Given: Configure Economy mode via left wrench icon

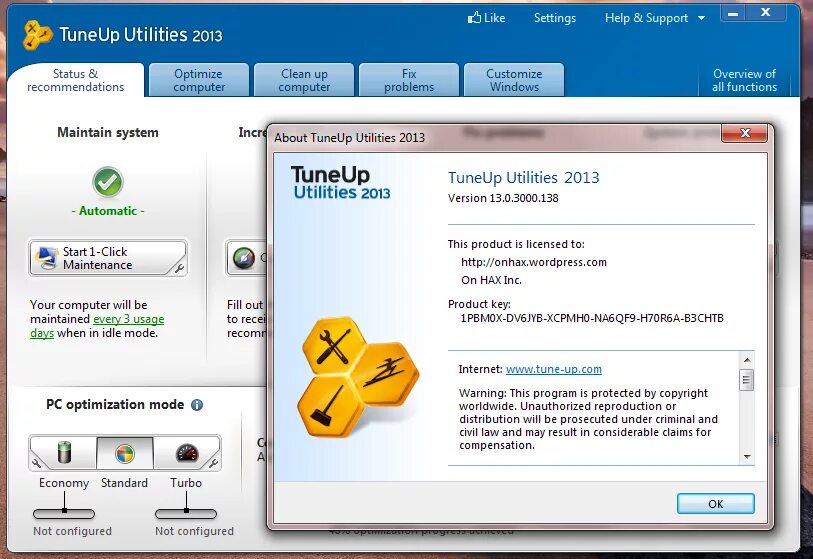Looking at the screenshot, I should pyautogui.click(x=36, y=463).
